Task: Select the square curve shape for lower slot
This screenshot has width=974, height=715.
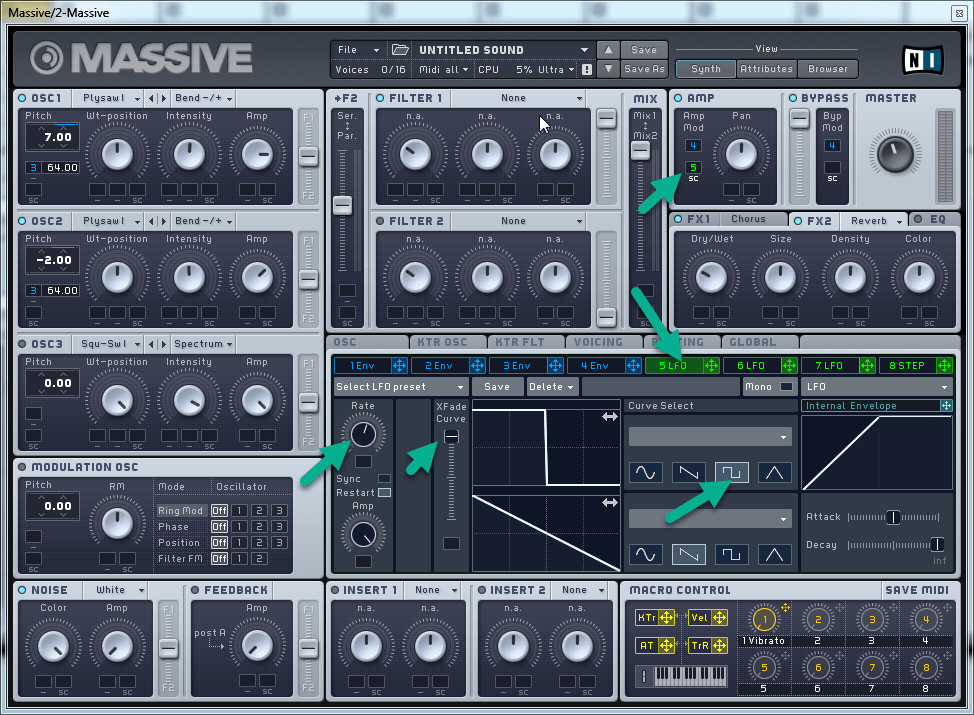Action: click(x=732, y=552)
